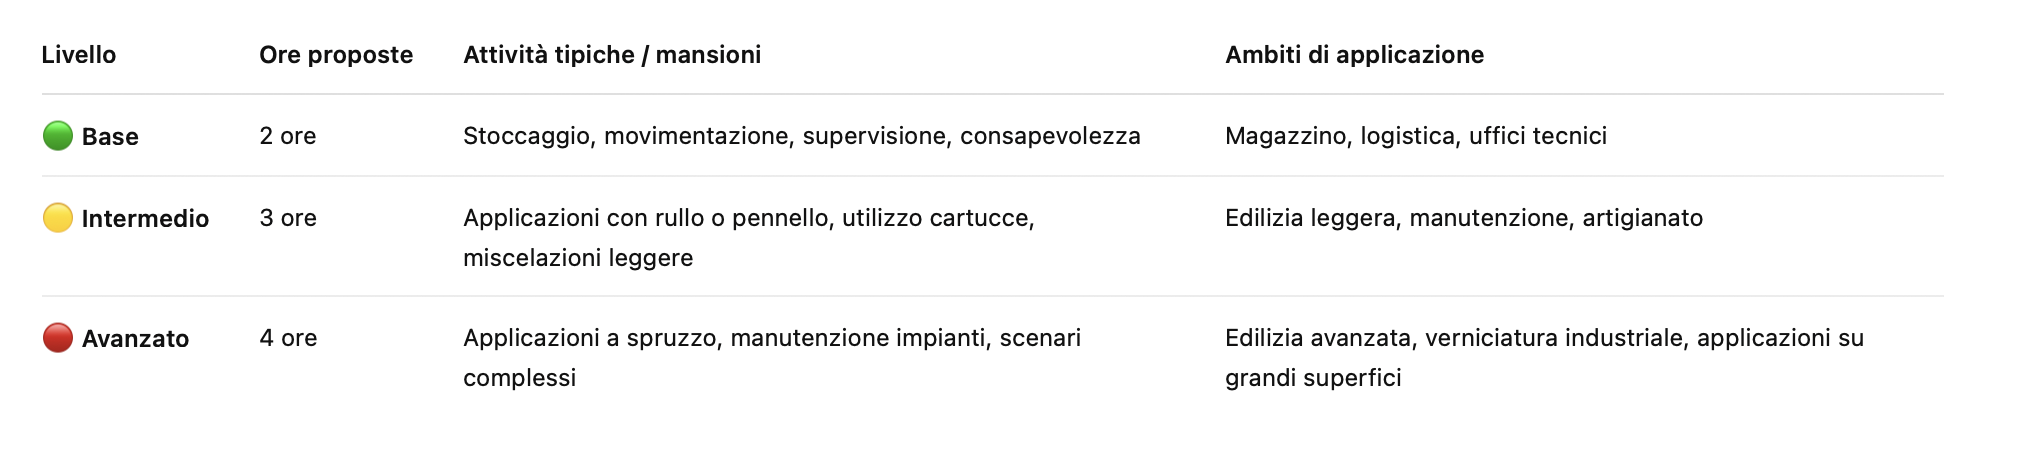Select the Intermedio level label
2026x462 pixels.
click(x=145, y=219)
